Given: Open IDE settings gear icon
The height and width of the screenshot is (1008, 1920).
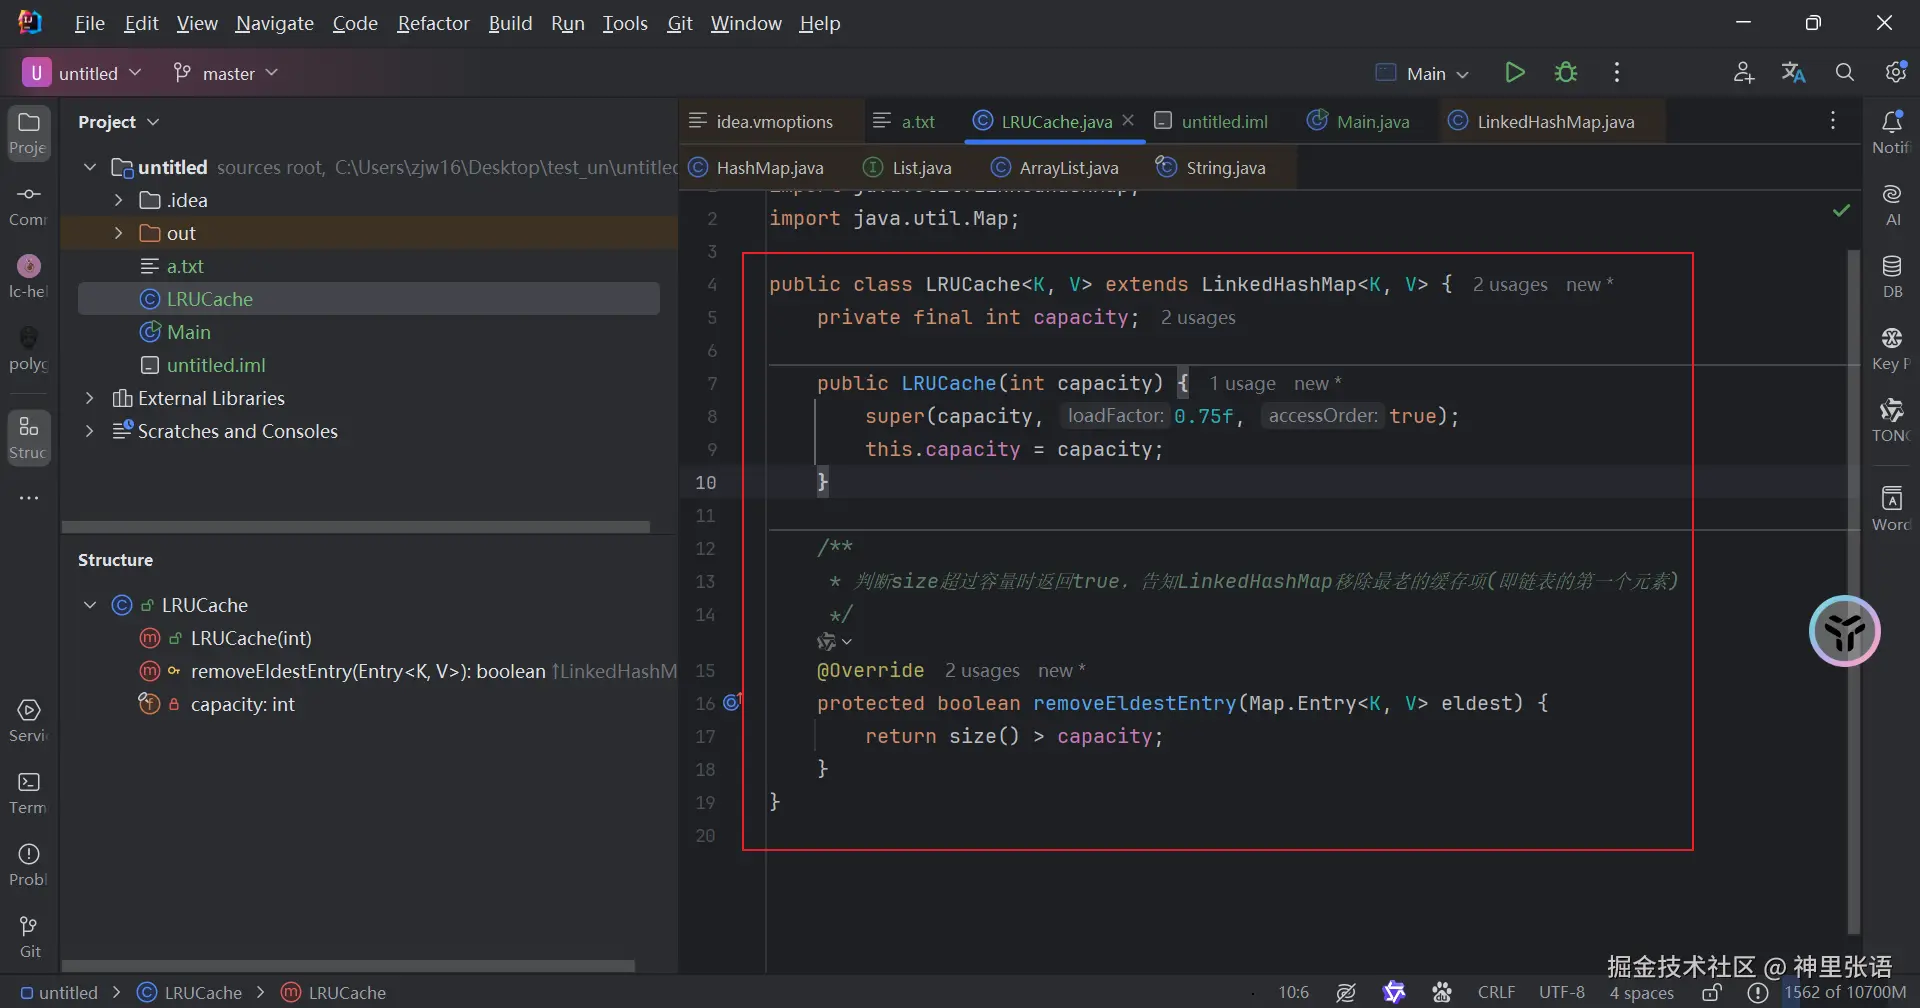Looking at the screenshot, I should [x=1895, y=73].
